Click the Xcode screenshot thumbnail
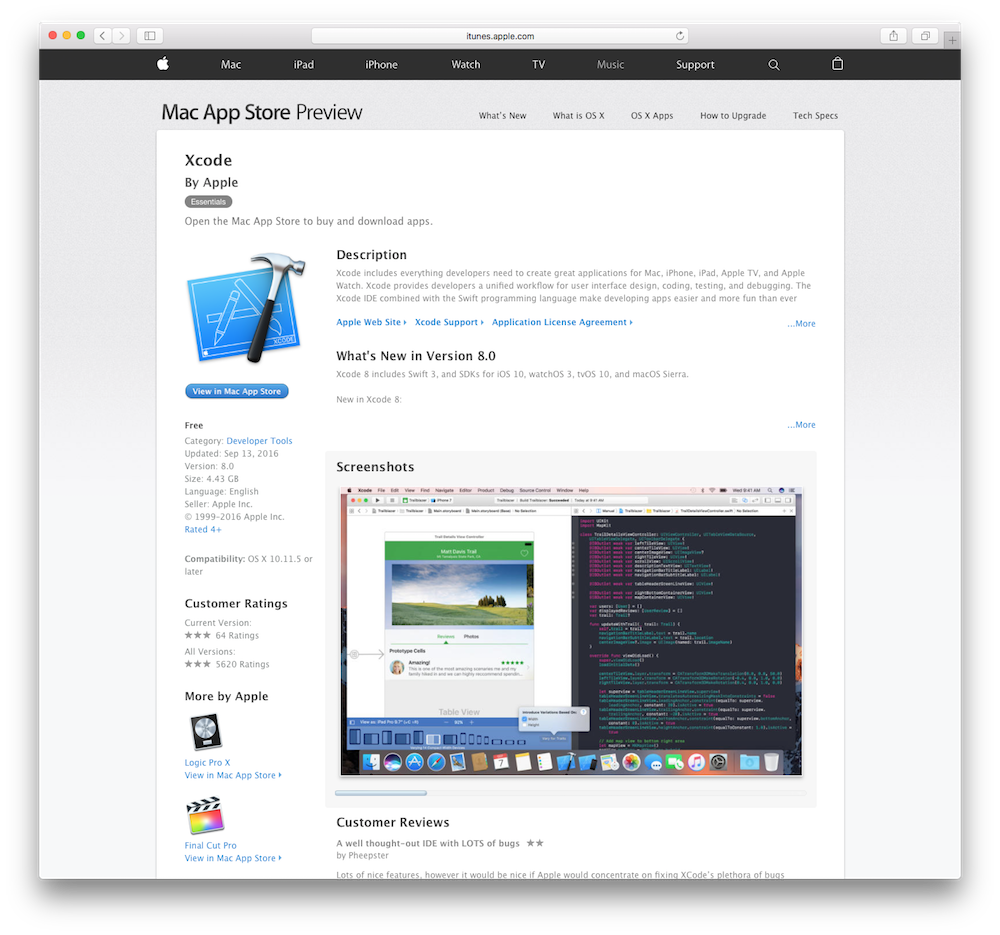This screenshot has height=935, width=1000. pos(571,631)
